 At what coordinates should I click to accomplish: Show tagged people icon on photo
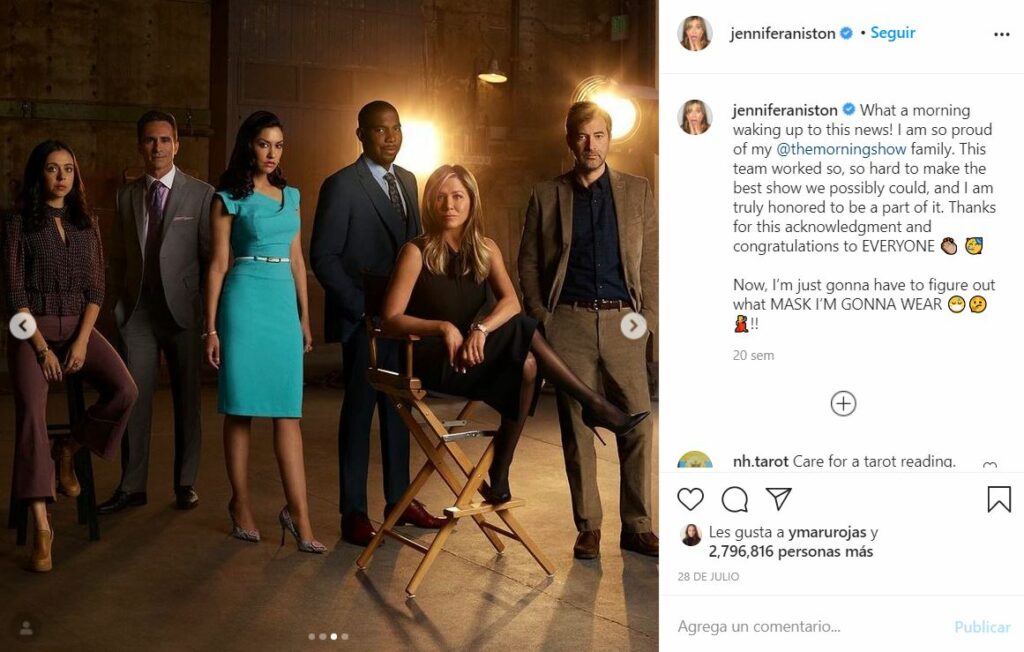click(x=27, y=628)
